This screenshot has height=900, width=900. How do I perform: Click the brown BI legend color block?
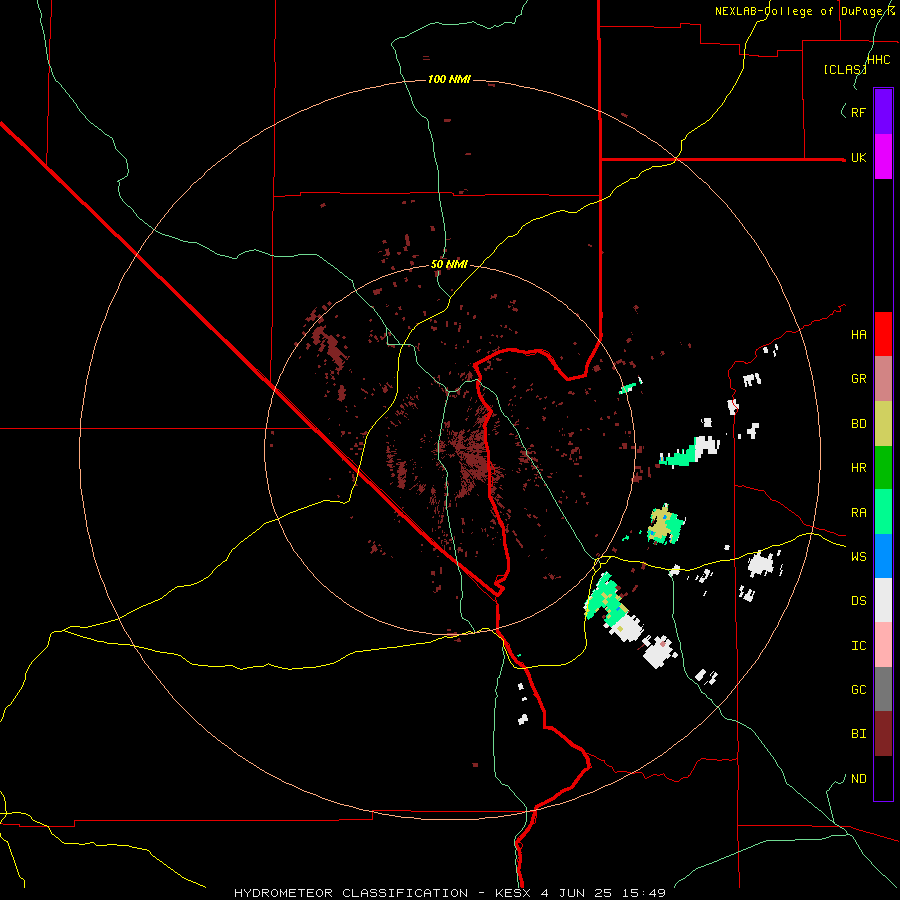click(883, 734)
